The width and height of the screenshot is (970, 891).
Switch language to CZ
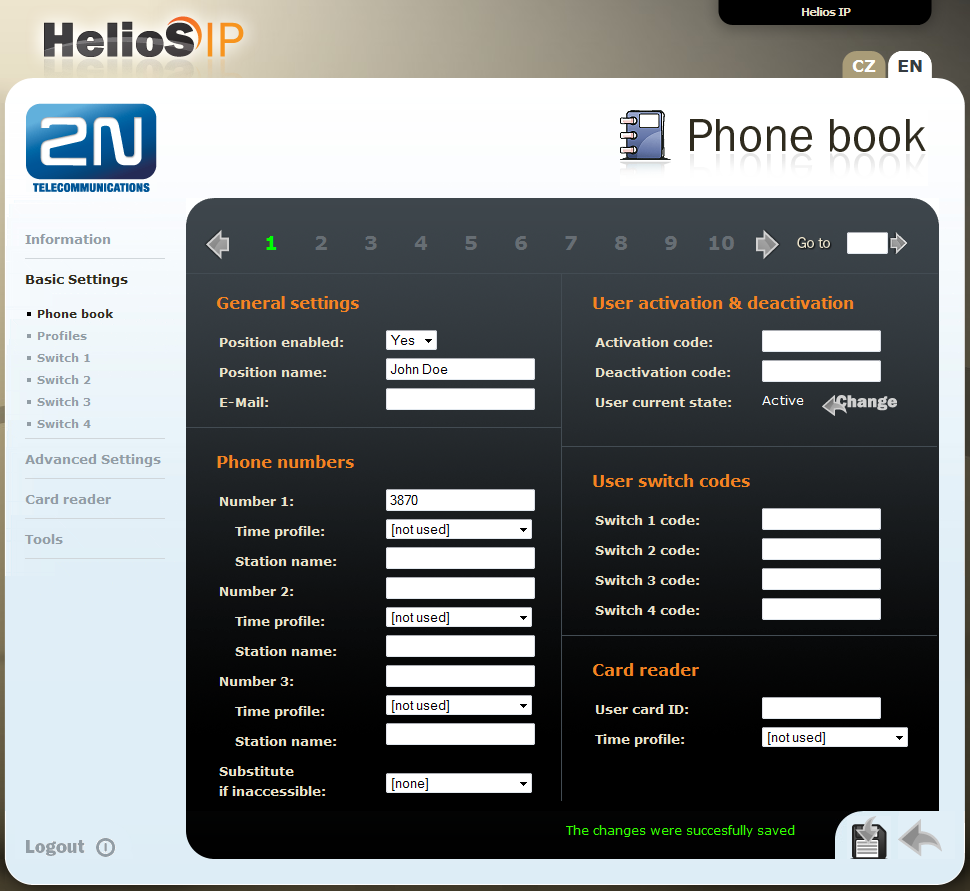click(864, 66)
